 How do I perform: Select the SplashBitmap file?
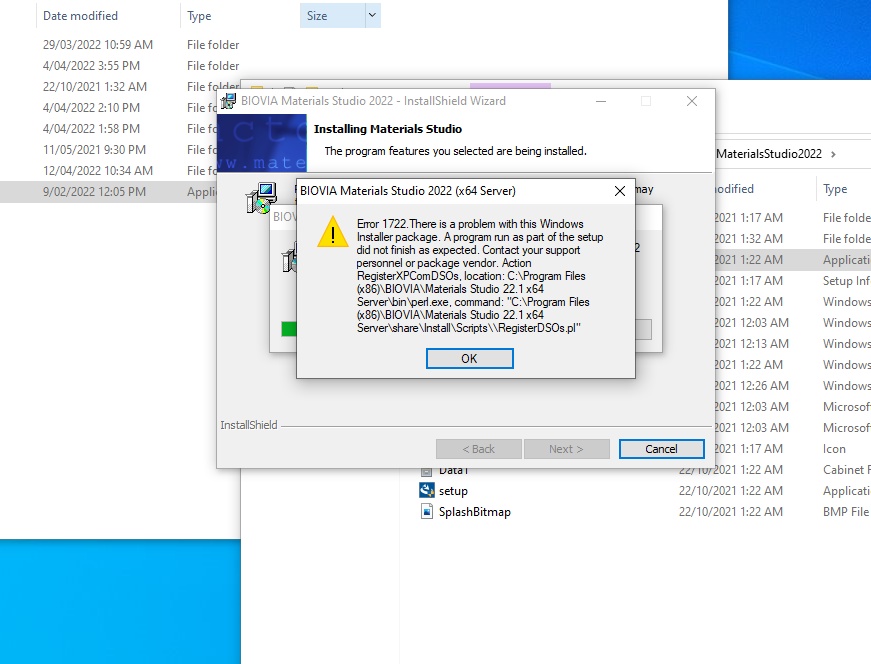(x=474, y=512)
